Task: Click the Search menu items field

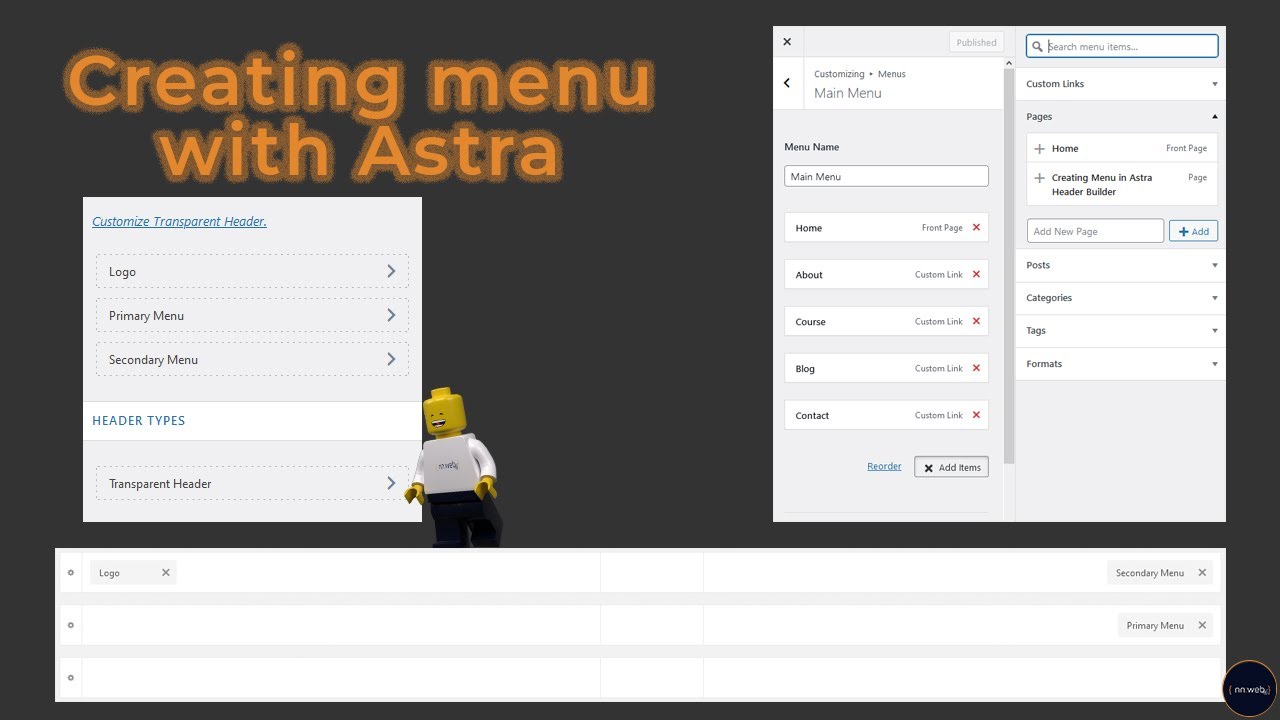Action: pos(1122,46)
